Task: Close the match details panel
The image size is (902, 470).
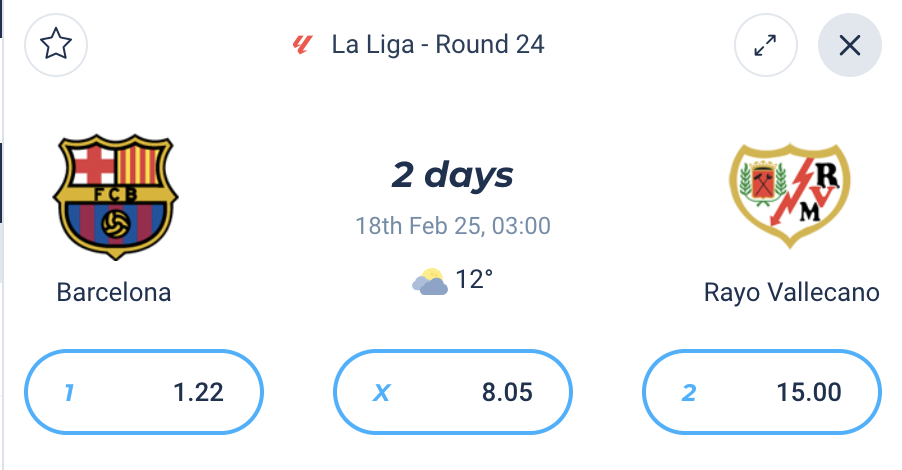Action: click(849, 45)
